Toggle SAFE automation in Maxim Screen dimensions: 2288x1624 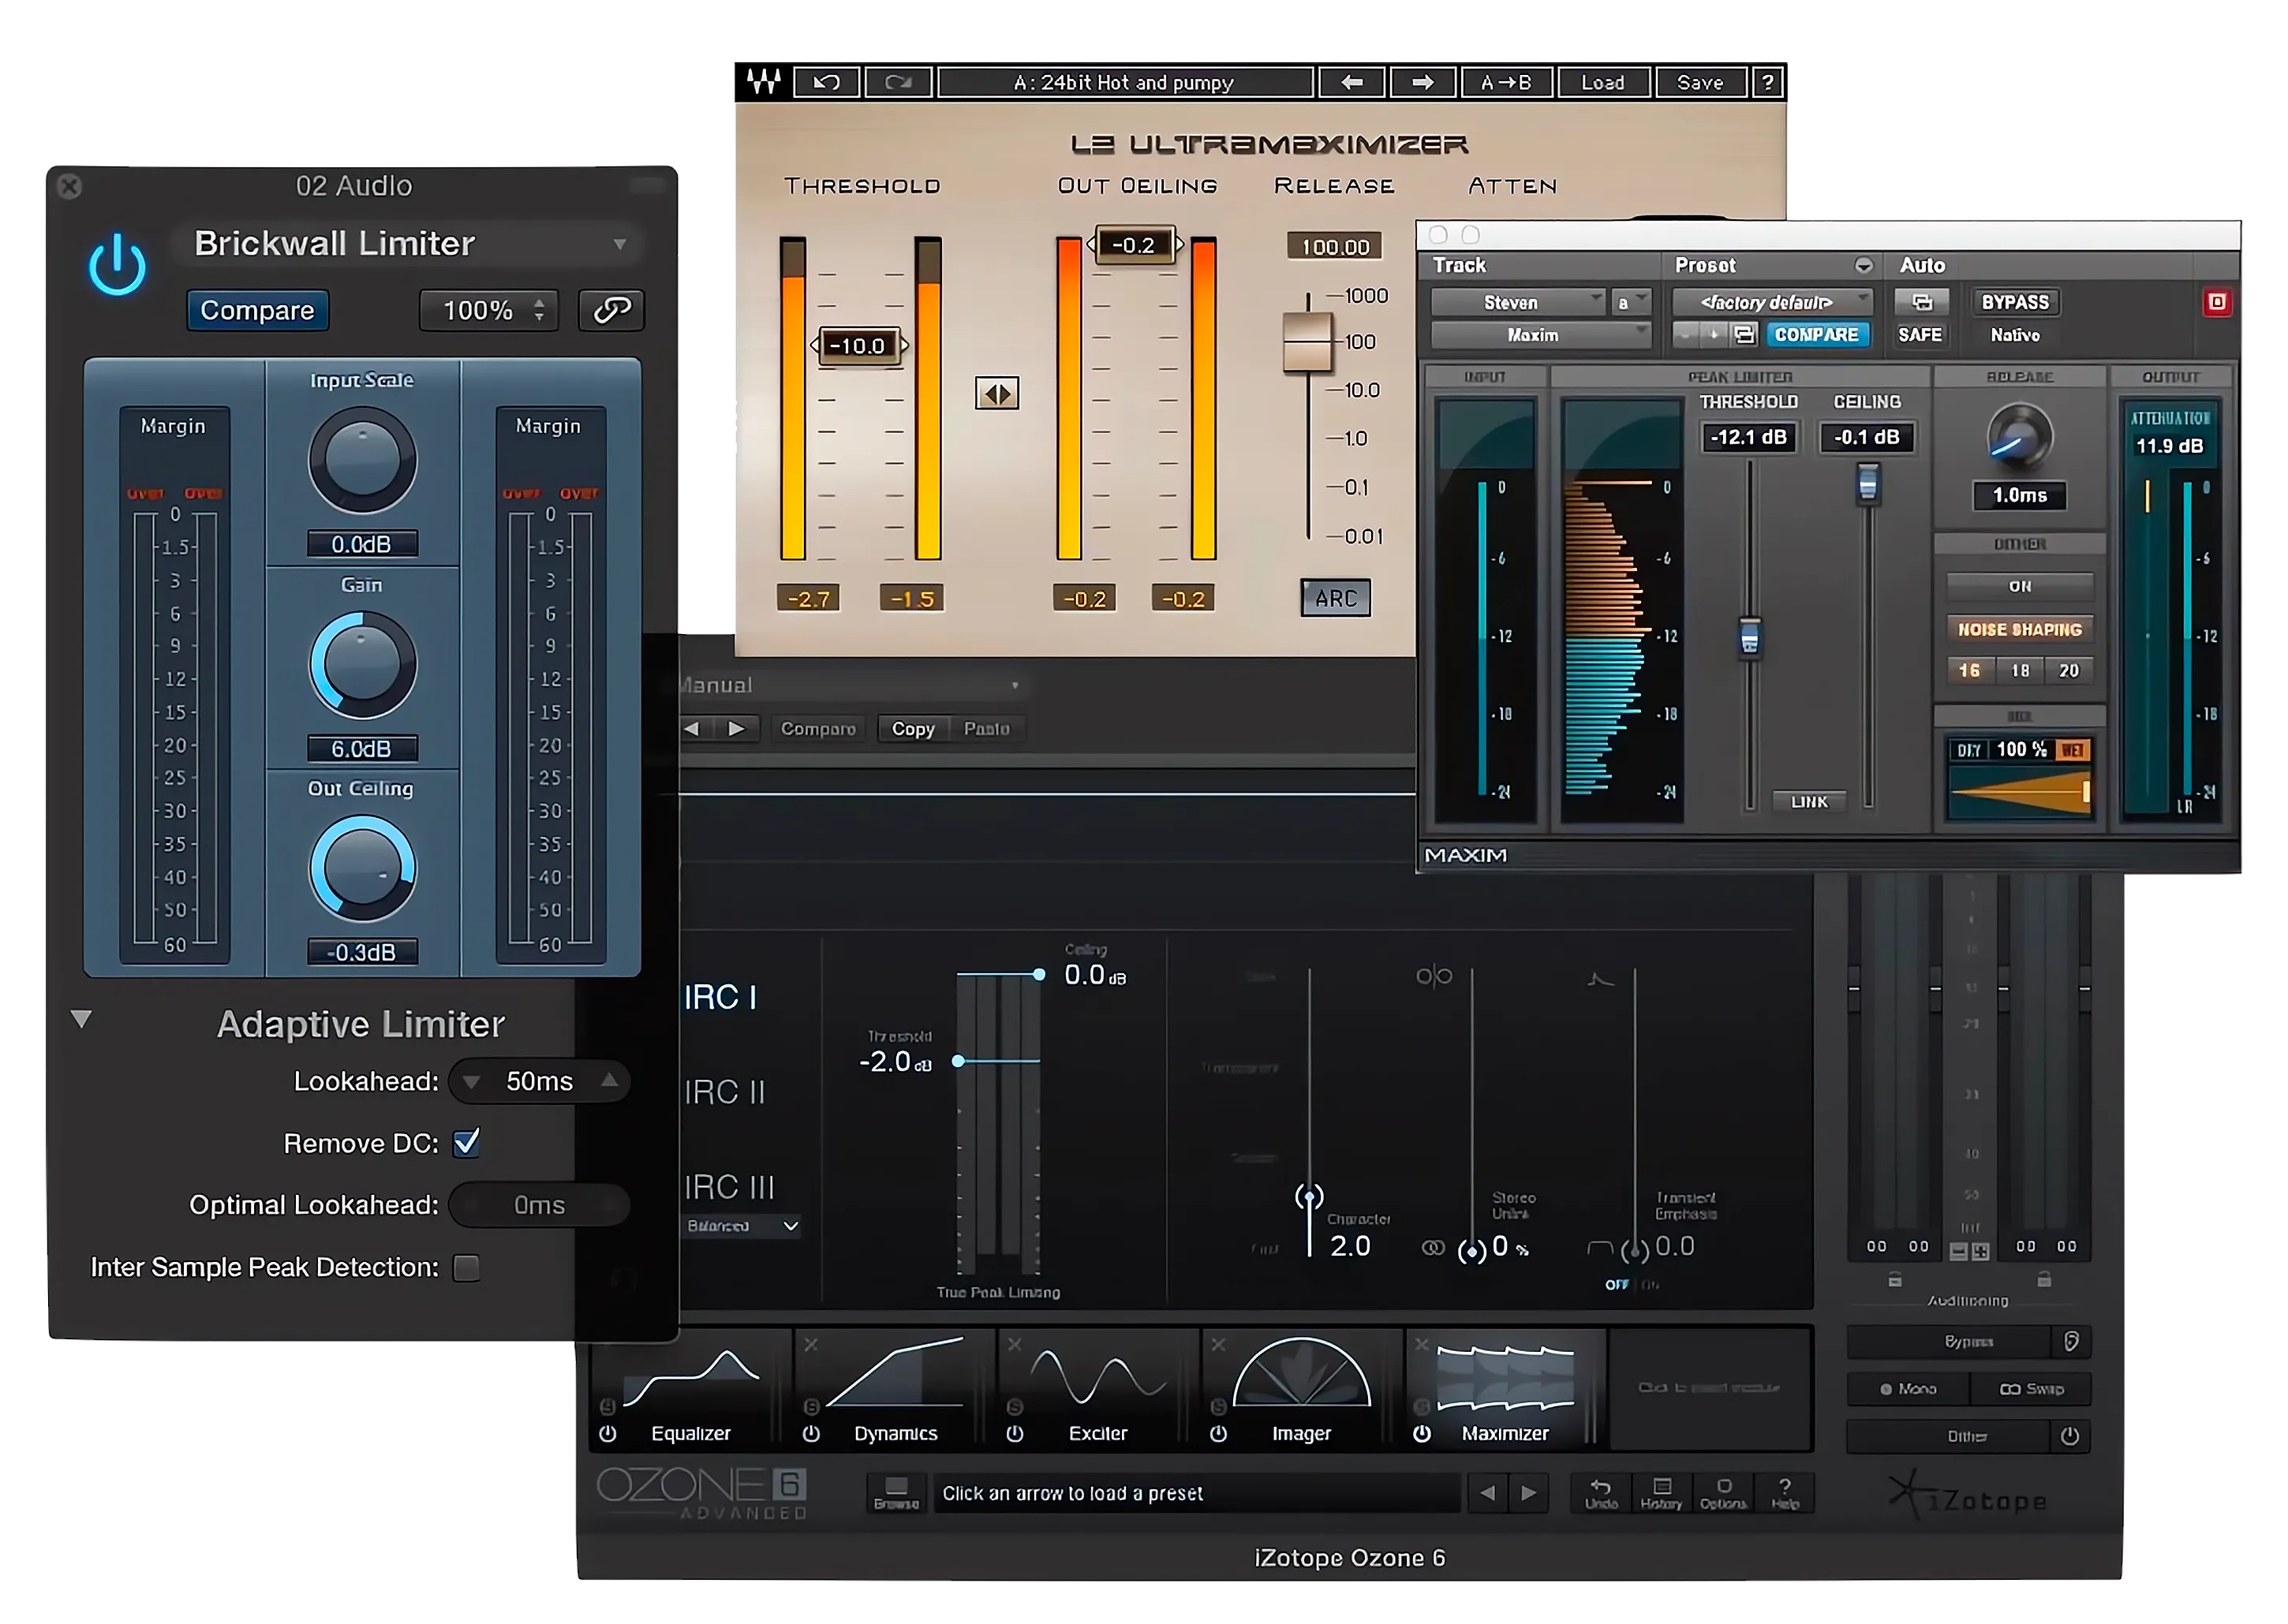tap(1919, 335)
